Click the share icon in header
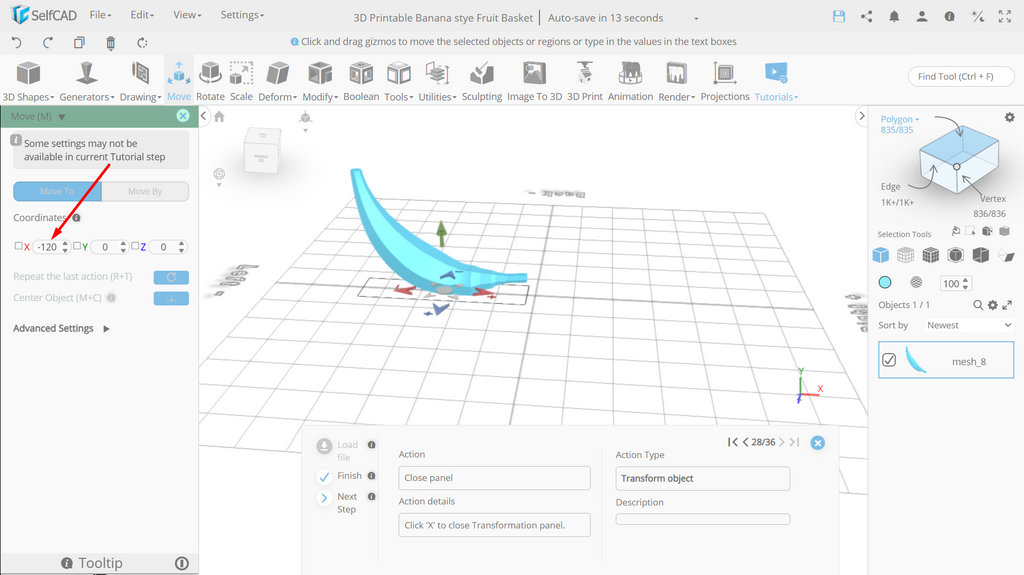 coord(867,17)
